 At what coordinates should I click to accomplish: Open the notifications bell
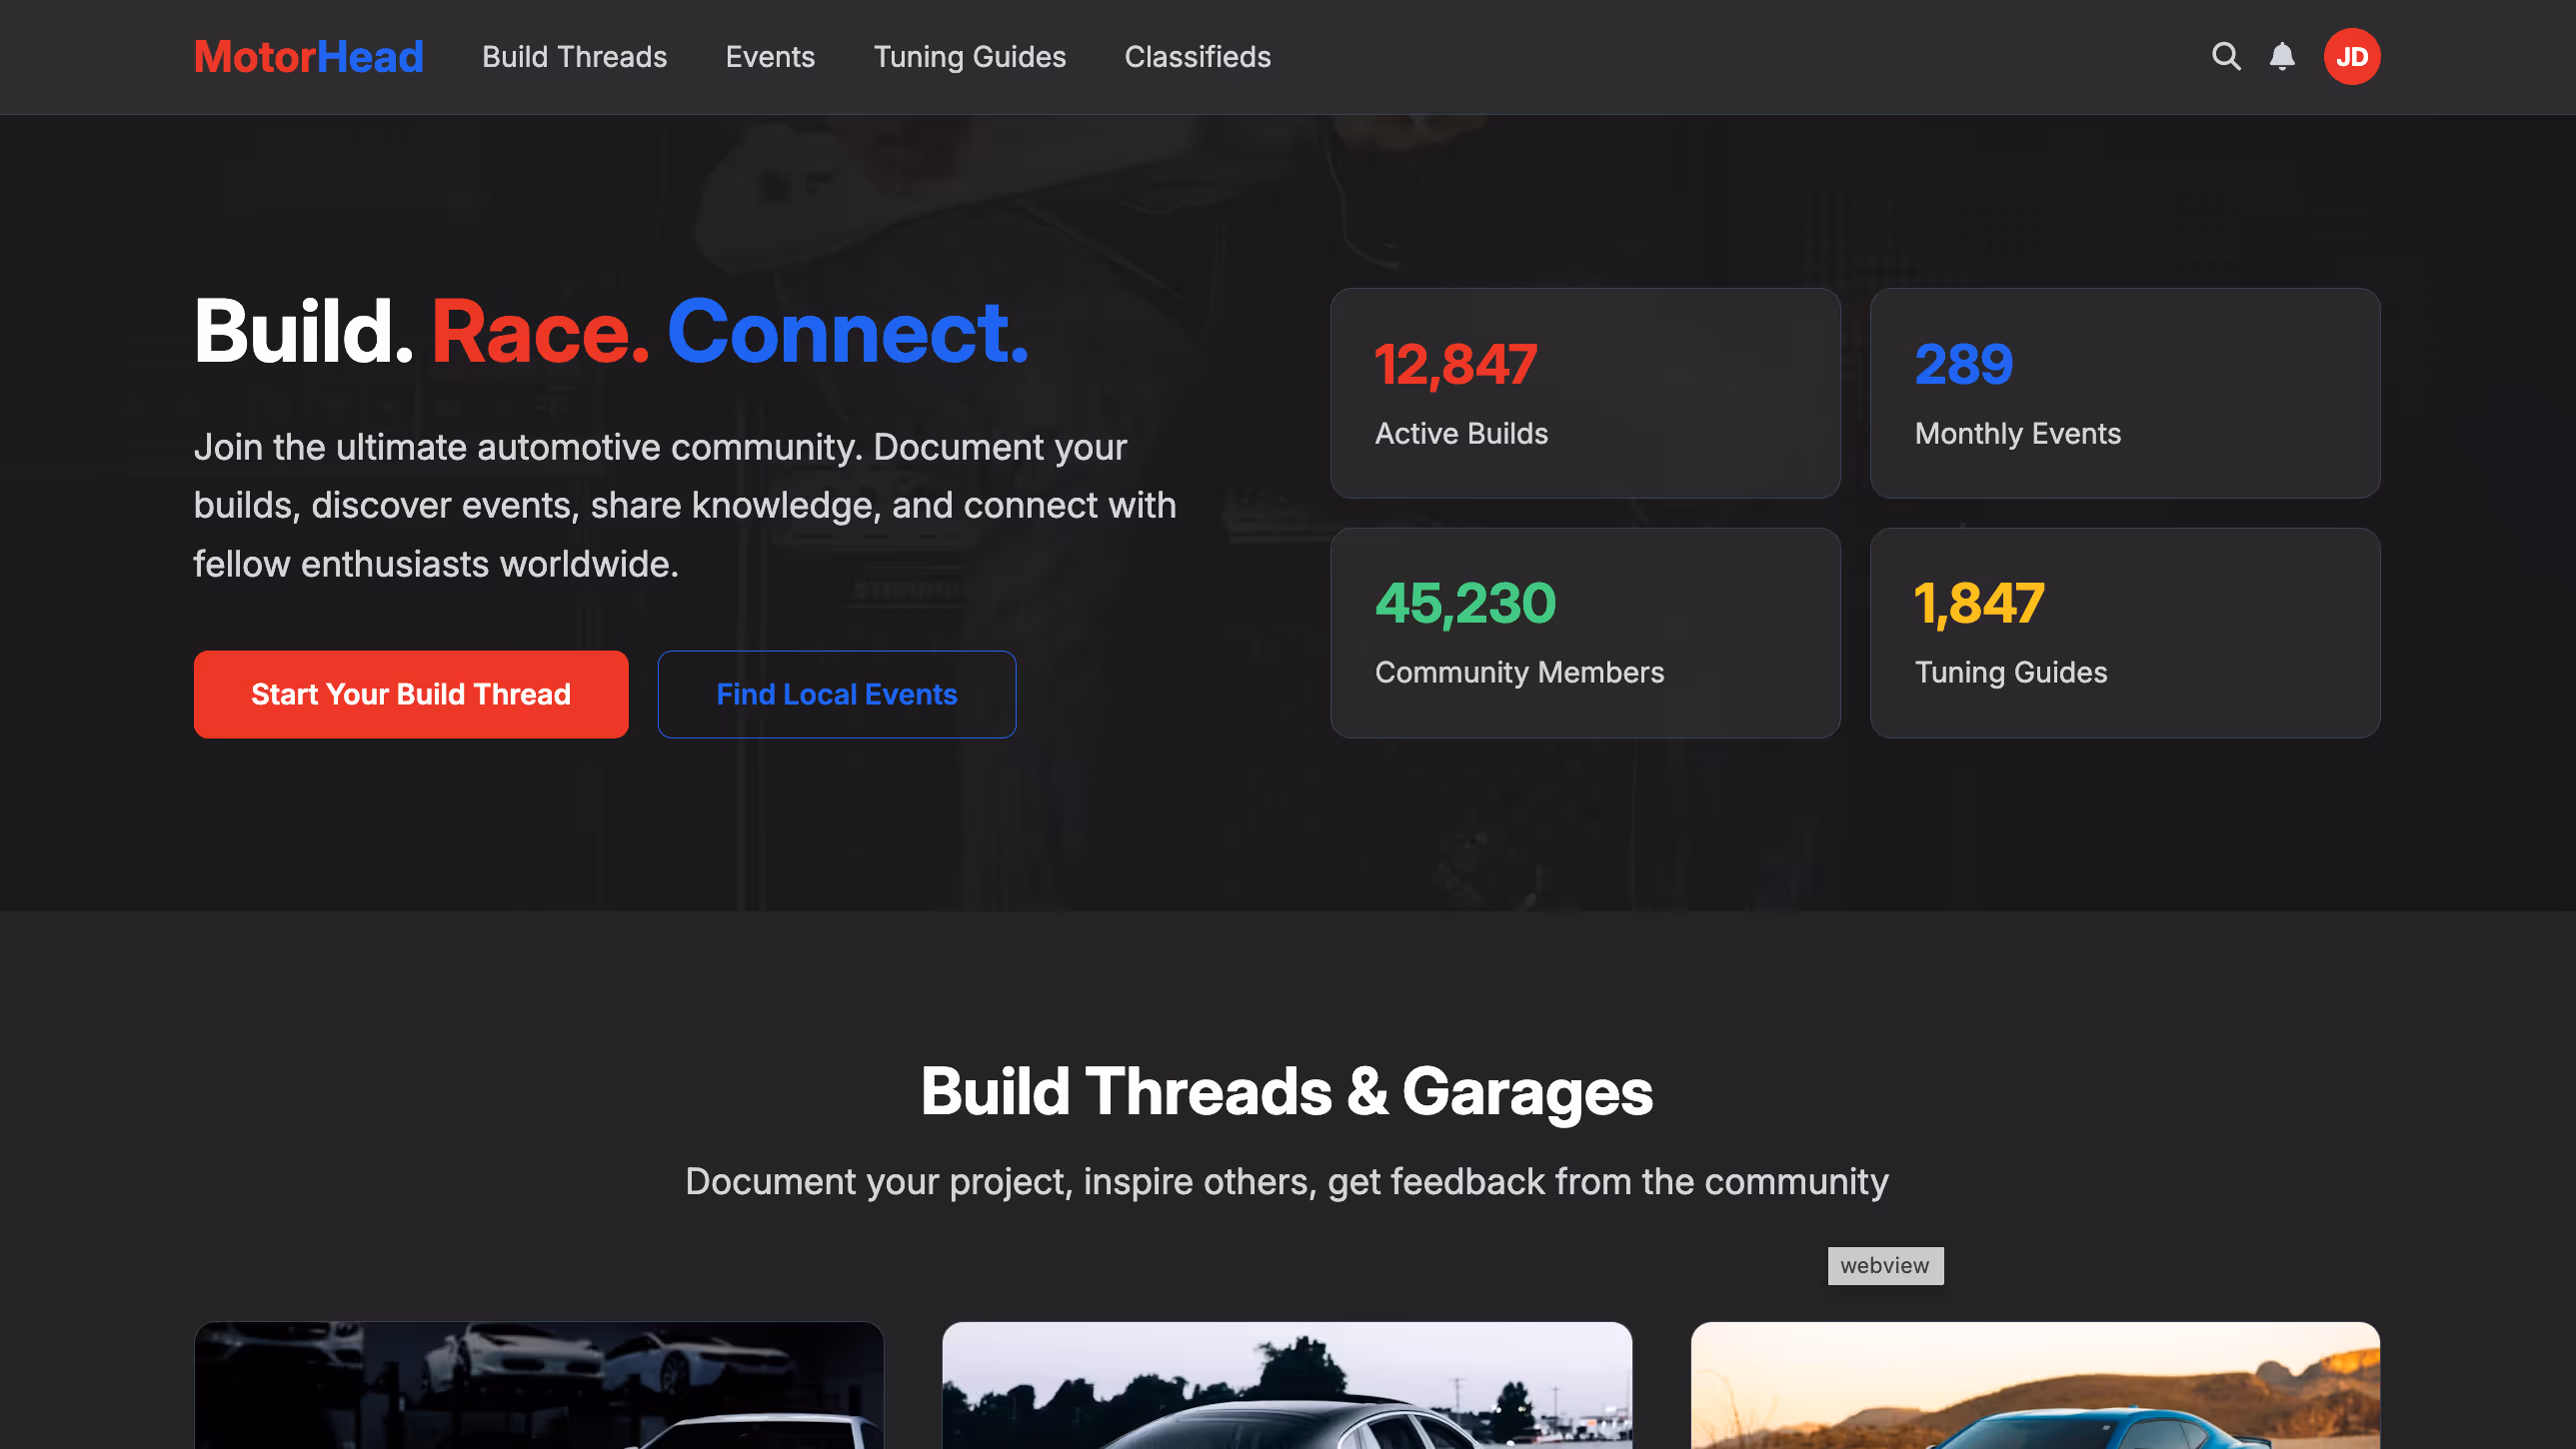(x=2282, y=56)
